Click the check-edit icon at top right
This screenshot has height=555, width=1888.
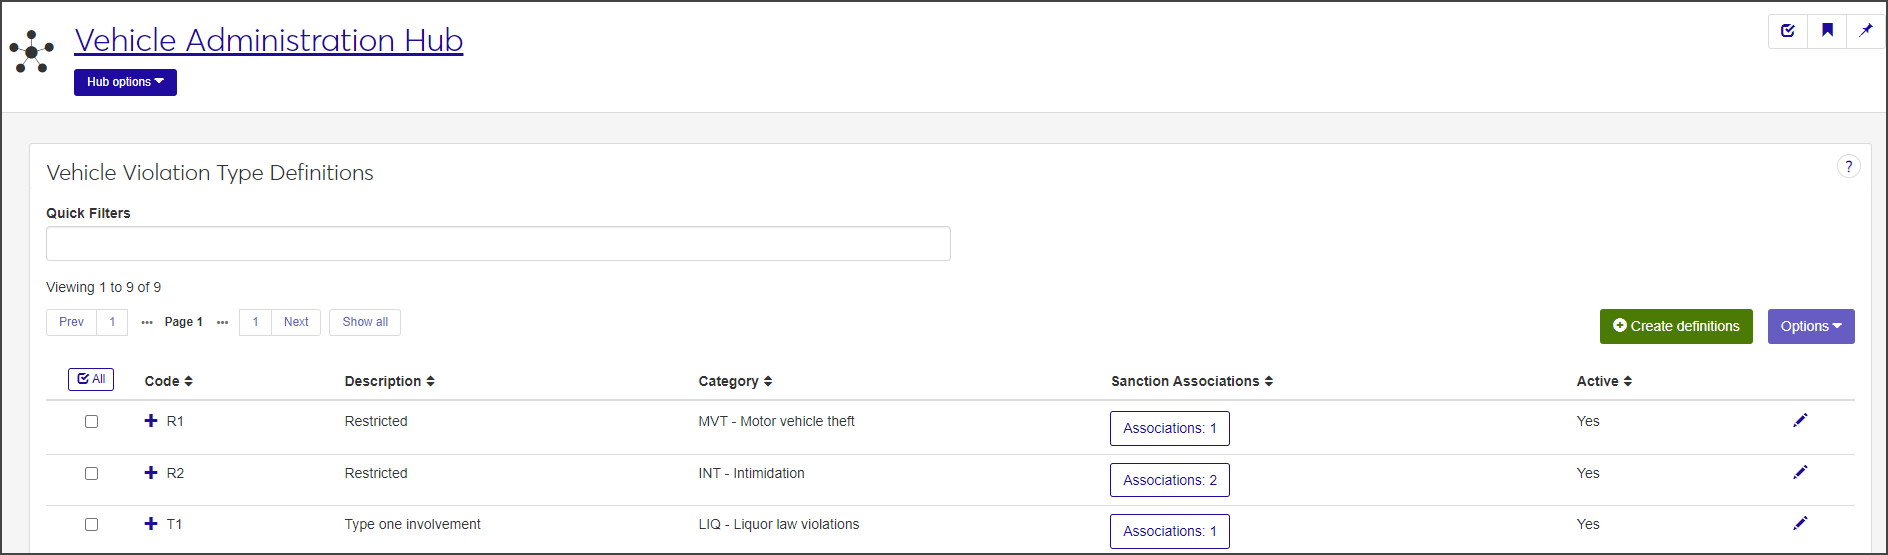click(1788, 31)
